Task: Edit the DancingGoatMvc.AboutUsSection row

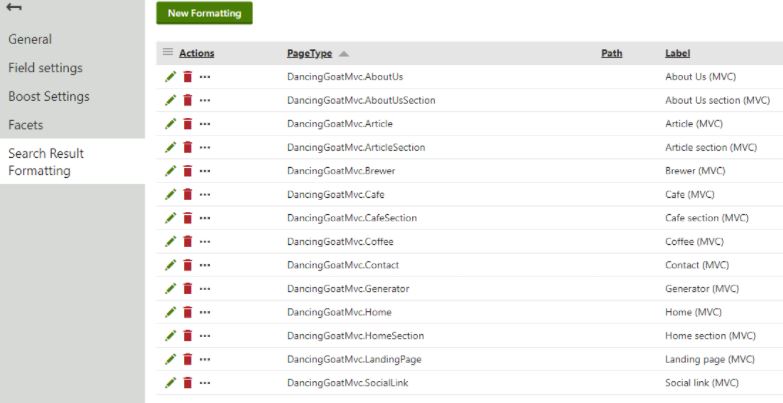Action: tap(171, 100)
